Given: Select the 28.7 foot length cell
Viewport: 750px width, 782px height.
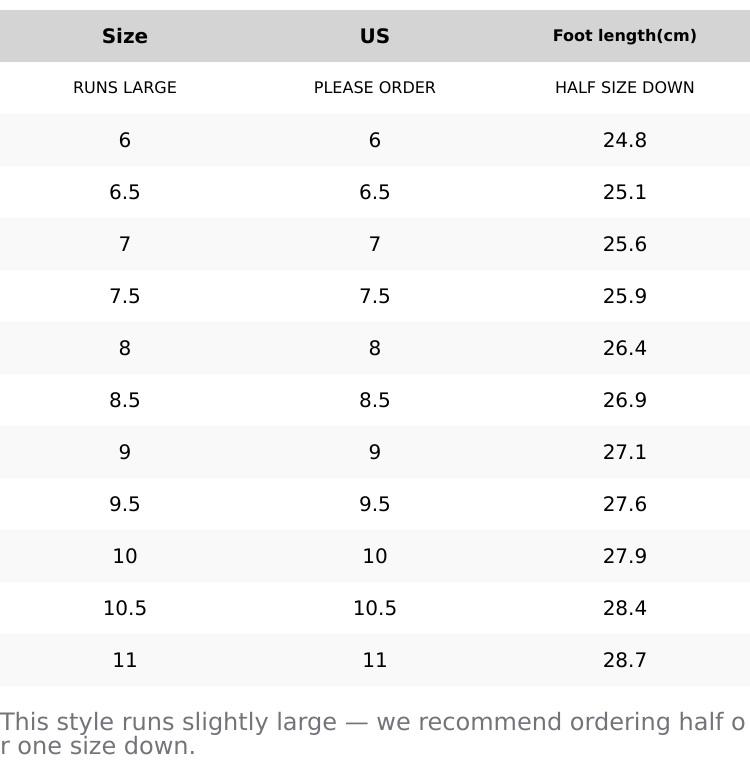Looking at the screenshot, I should 625,660.
